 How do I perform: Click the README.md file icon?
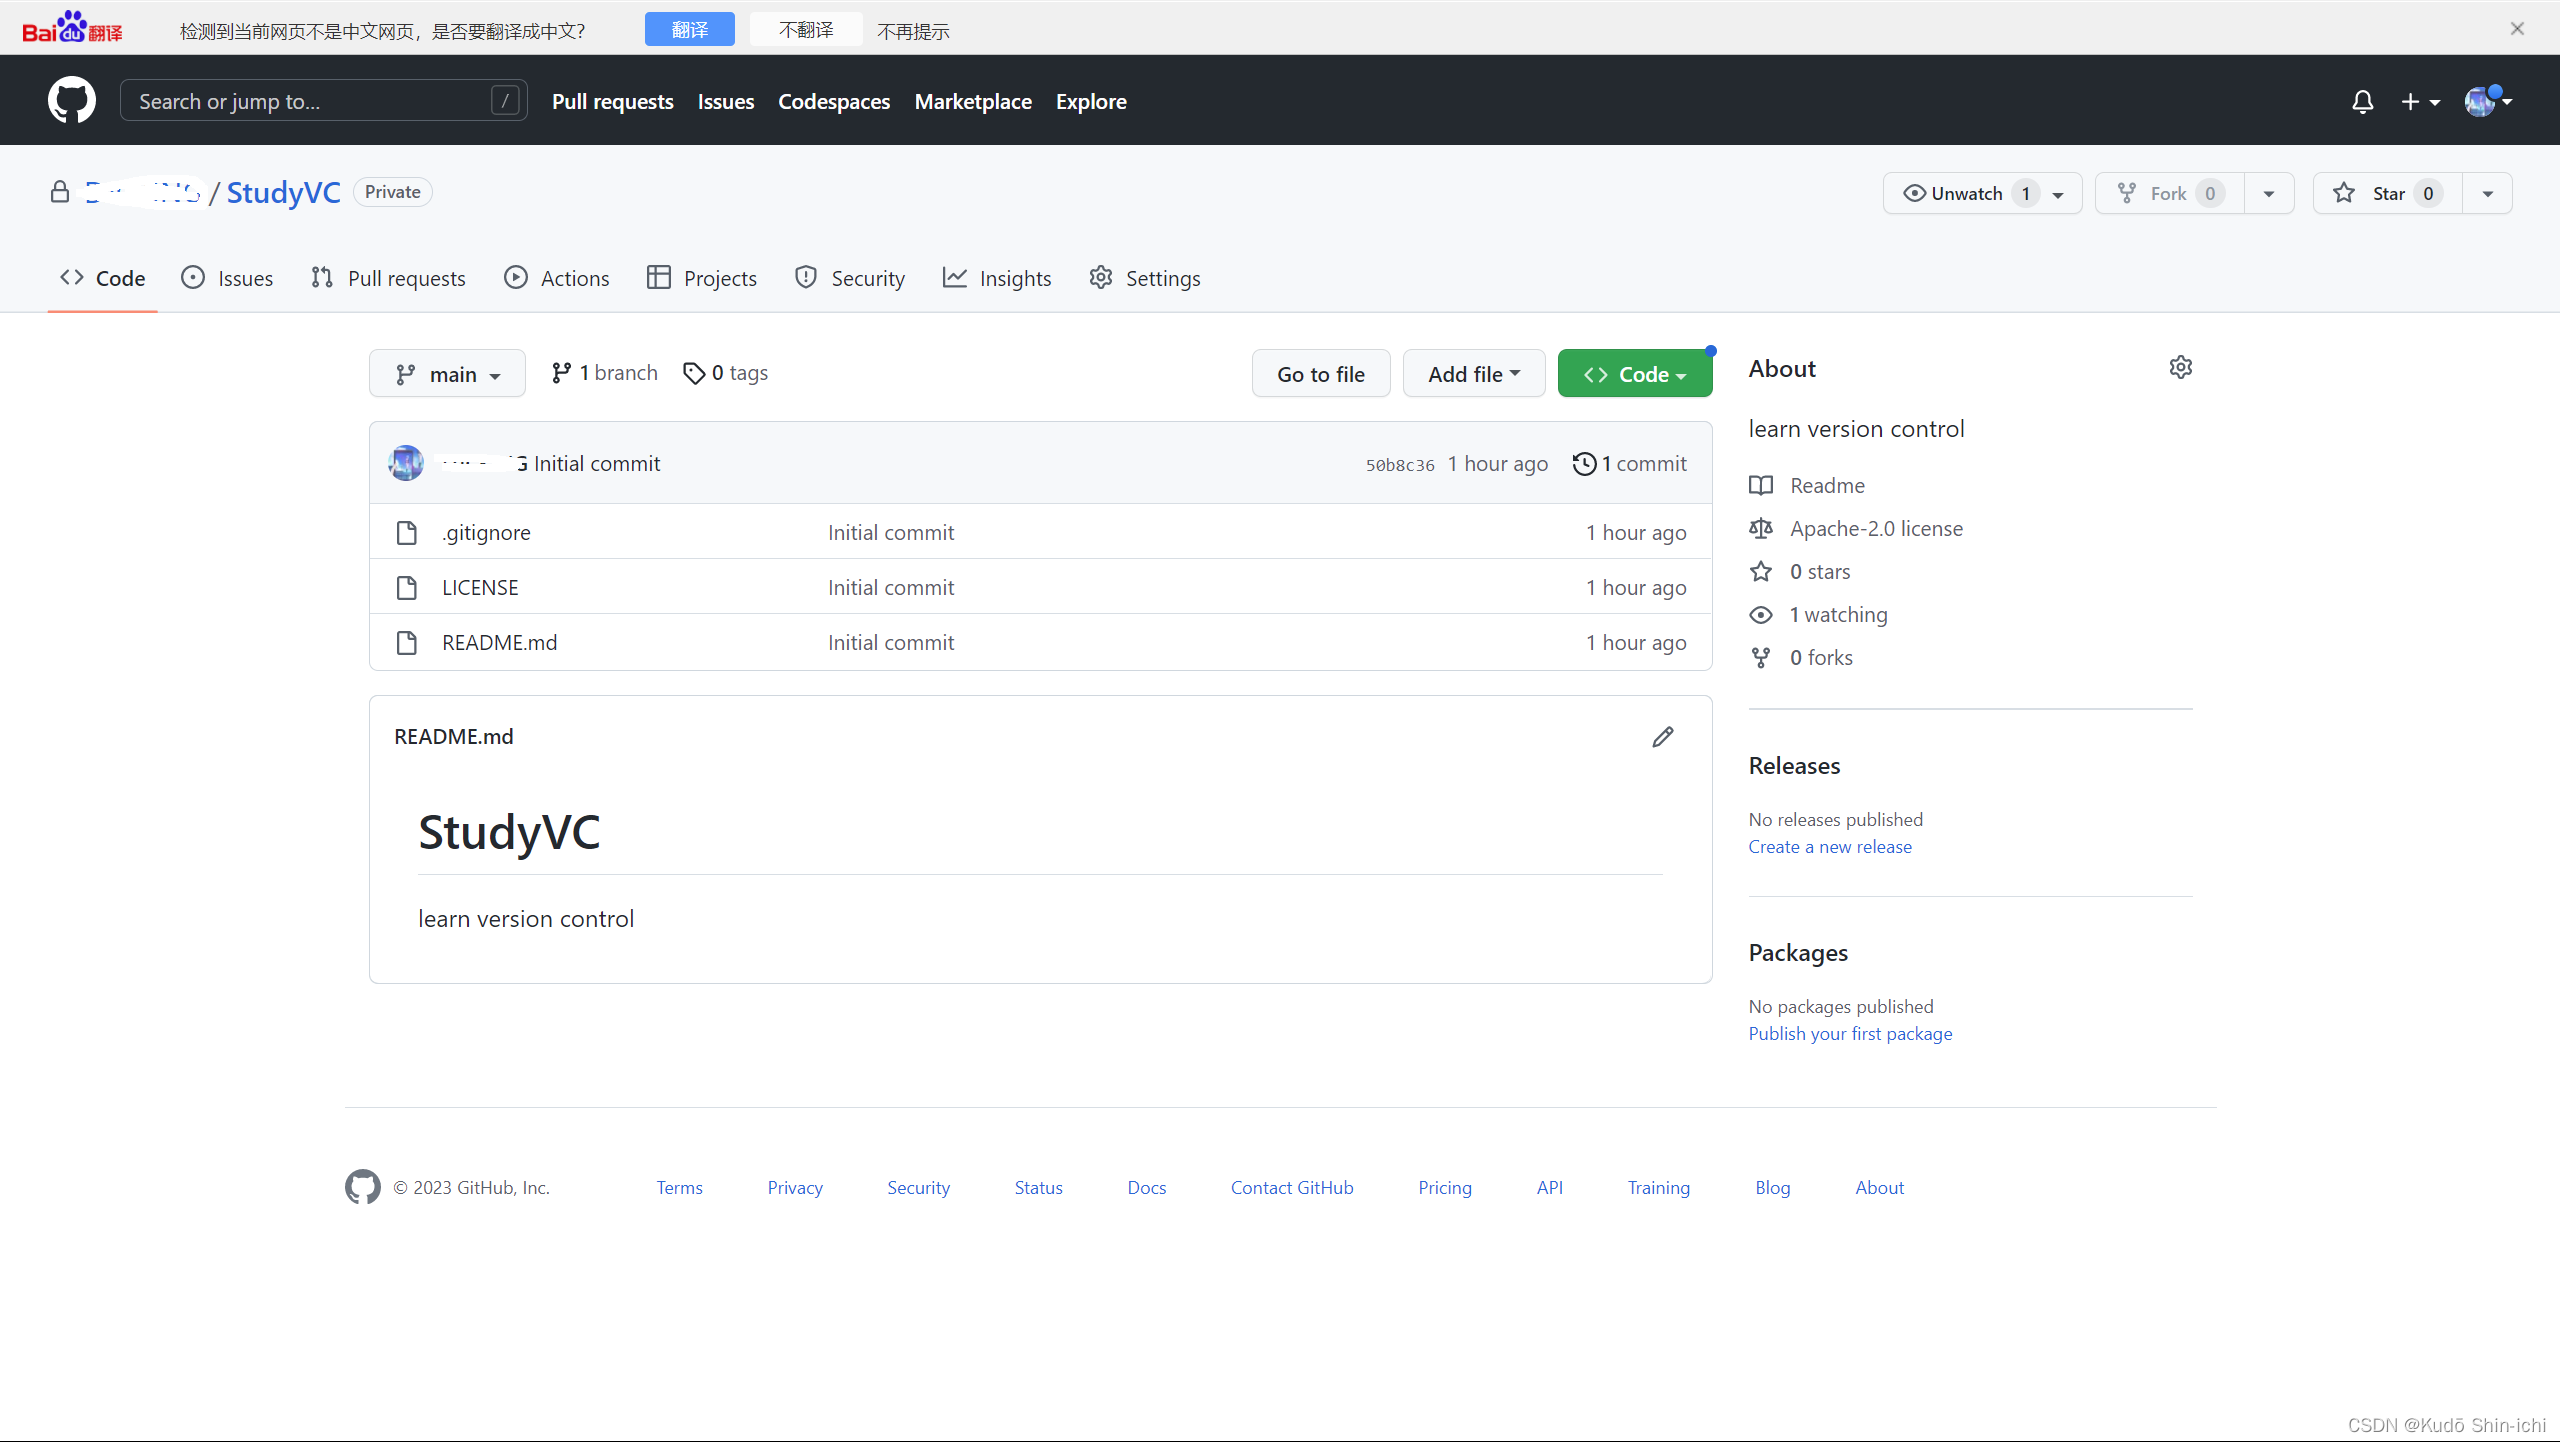(406, 643)
